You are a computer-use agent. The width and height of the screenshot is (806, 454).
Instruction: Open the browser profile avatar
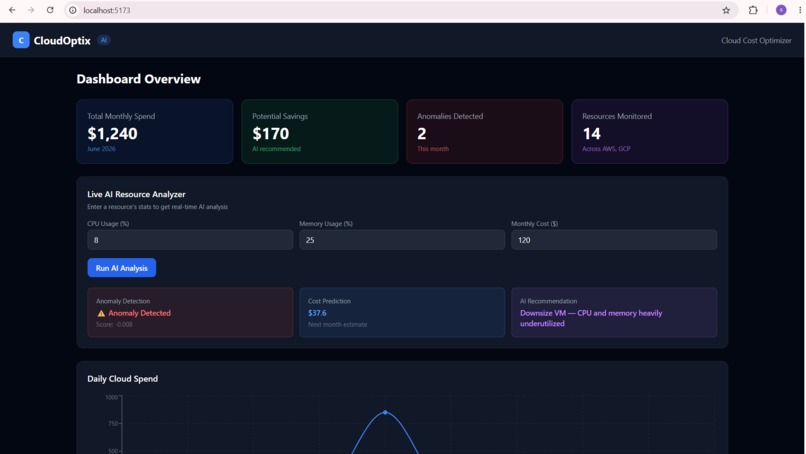point(781,10)
